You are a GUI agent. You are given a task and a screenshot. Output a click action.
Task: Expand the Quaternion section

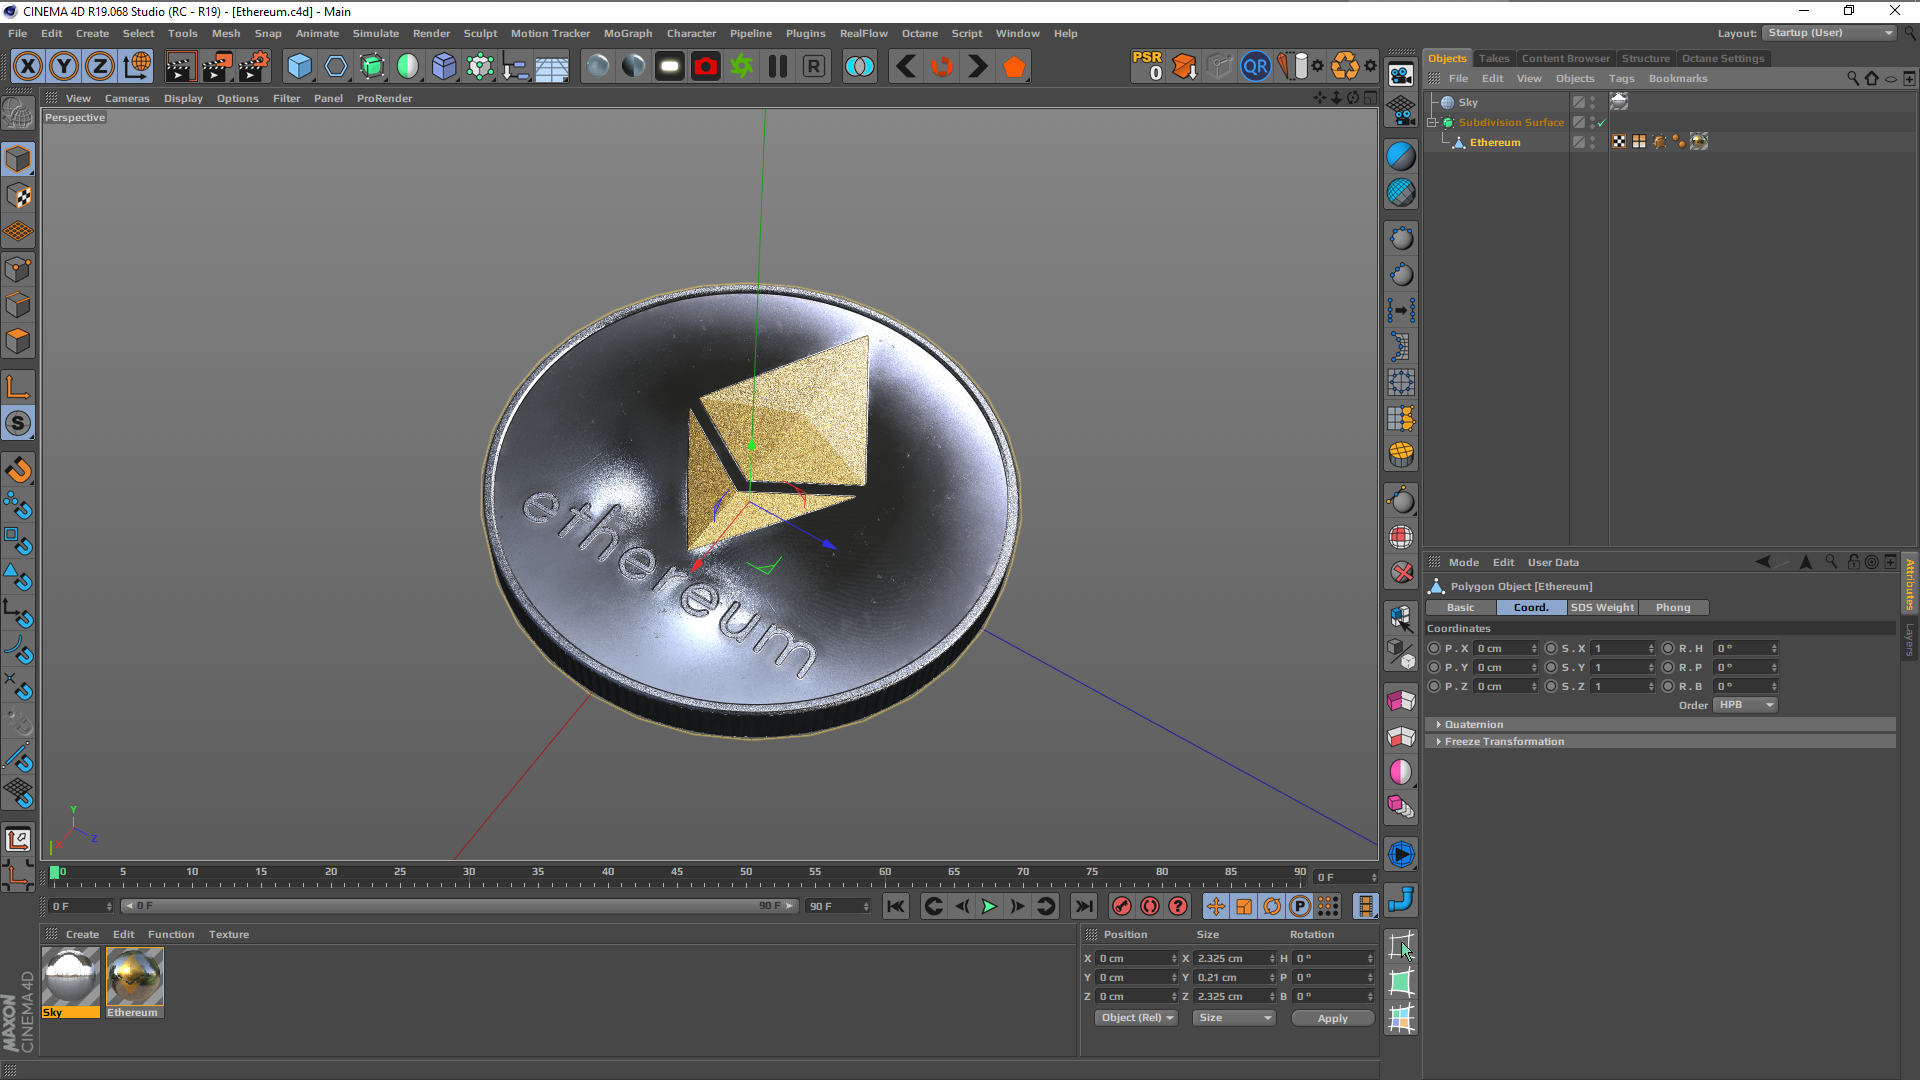point(1438,724)
